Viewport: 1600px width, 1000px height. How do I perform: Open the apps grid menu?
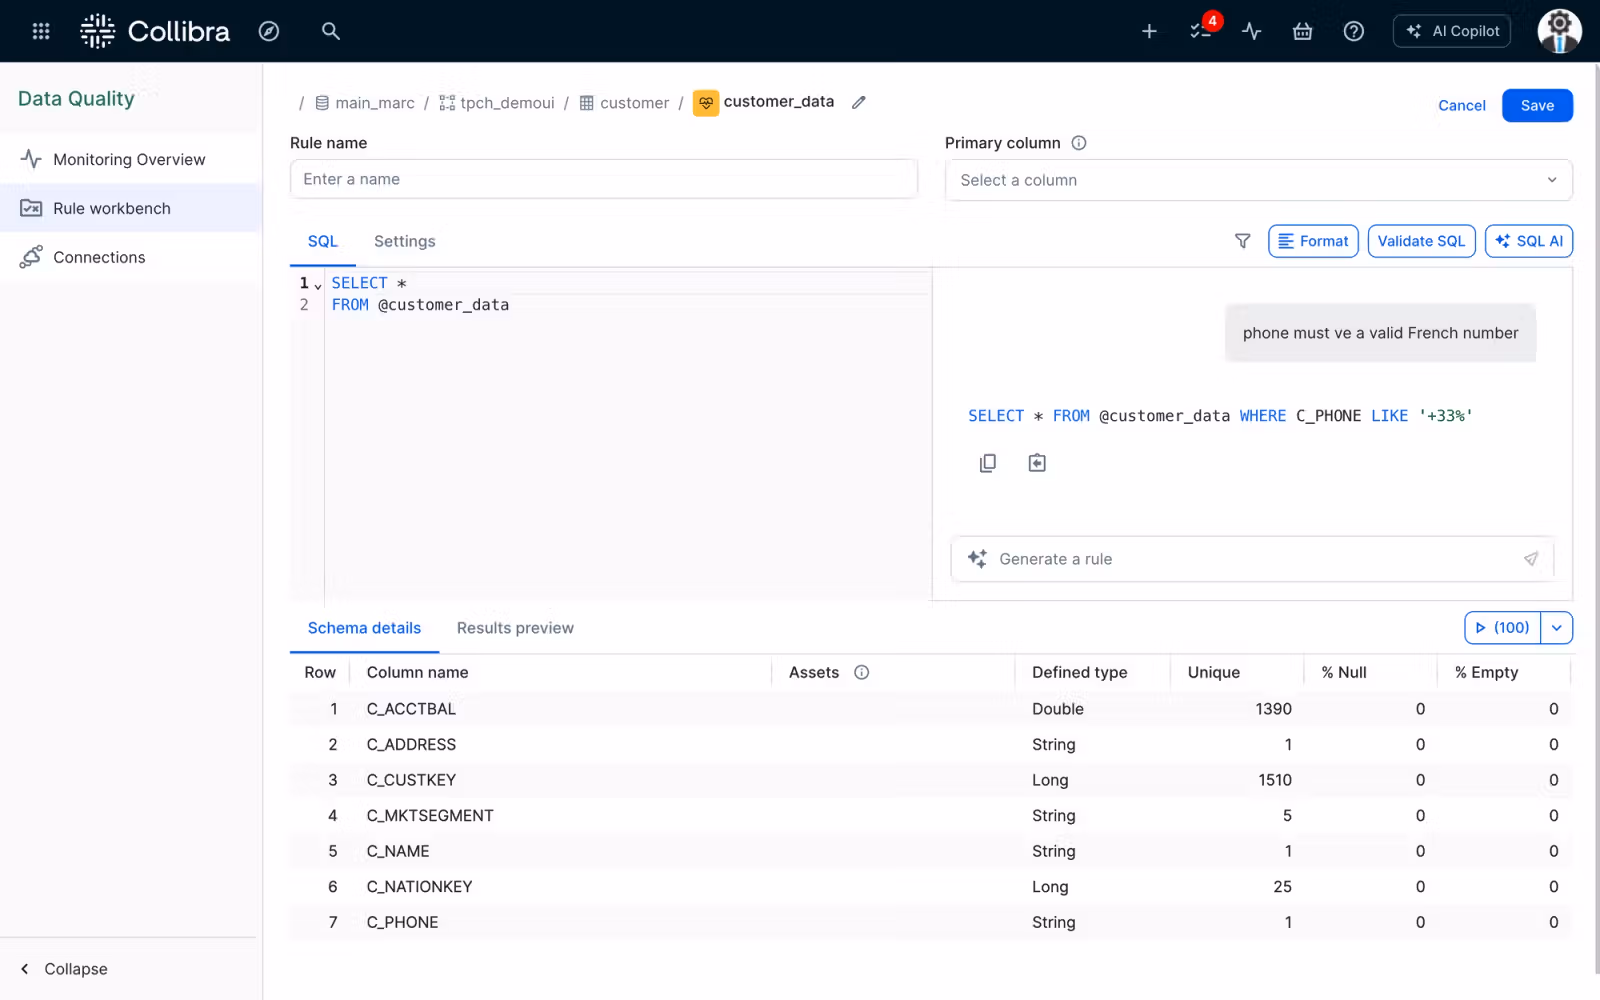41,31
